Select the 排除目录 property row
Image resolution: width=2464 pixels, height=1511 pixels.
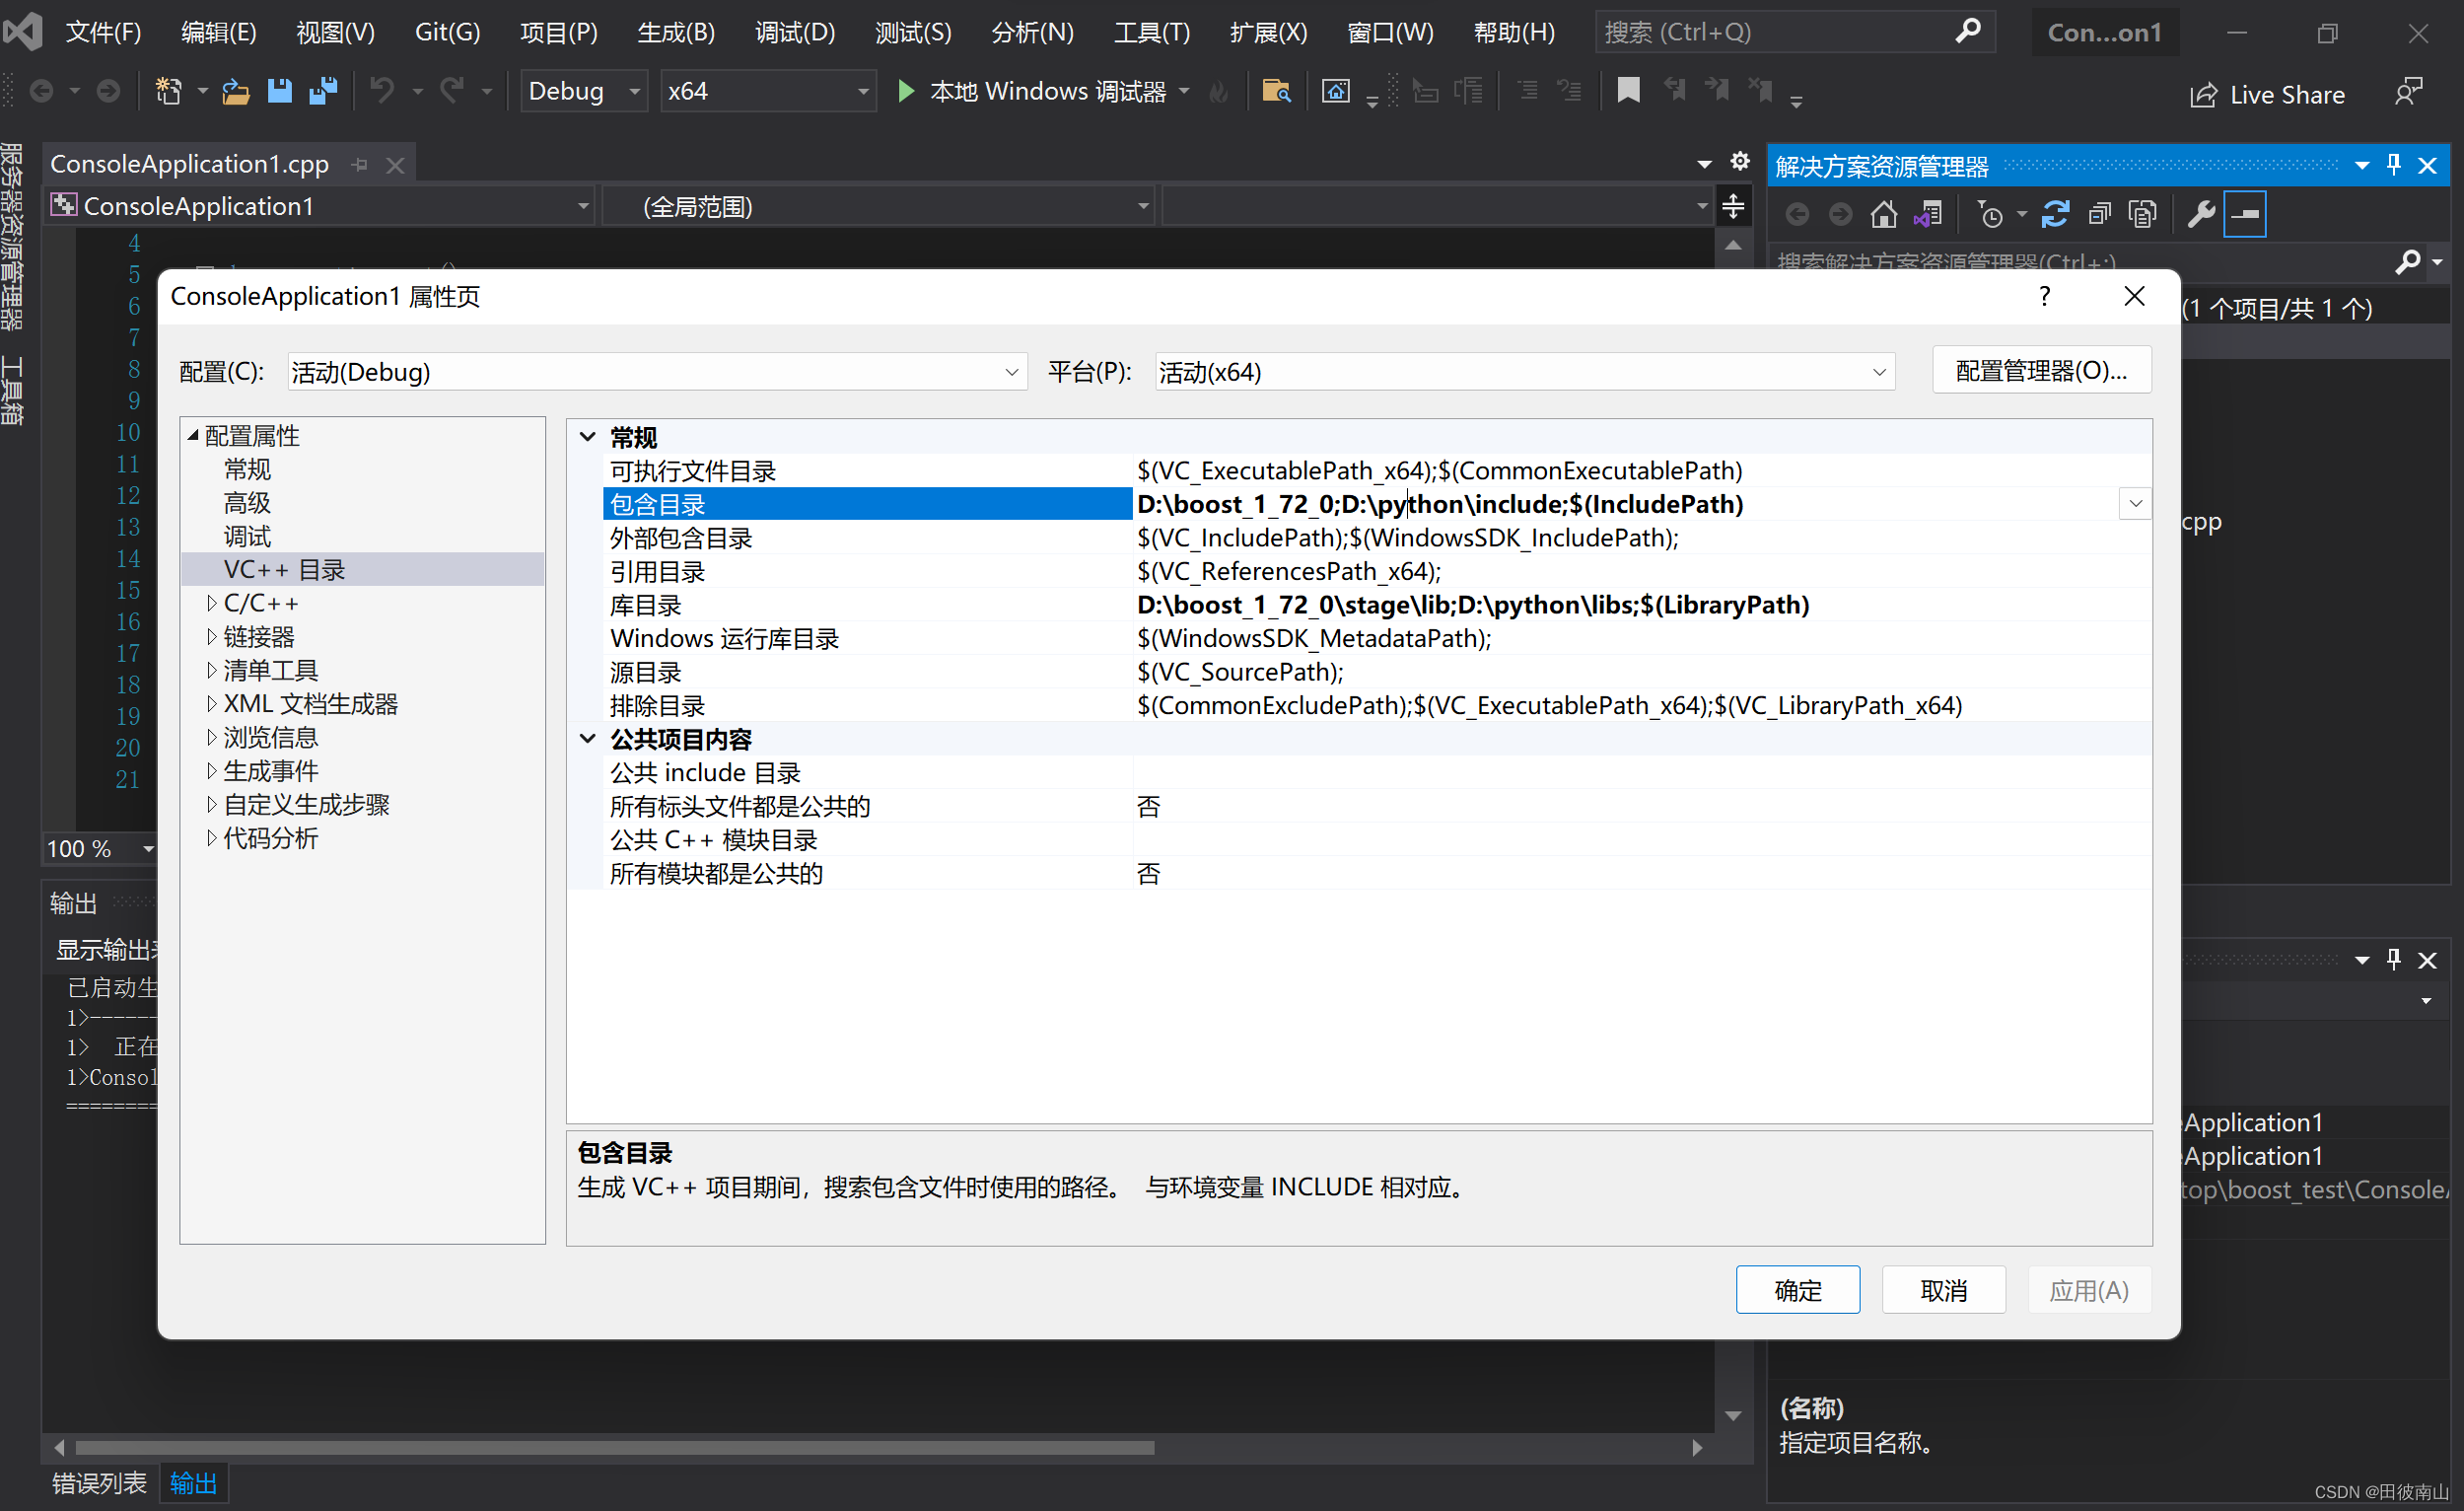1378,705
